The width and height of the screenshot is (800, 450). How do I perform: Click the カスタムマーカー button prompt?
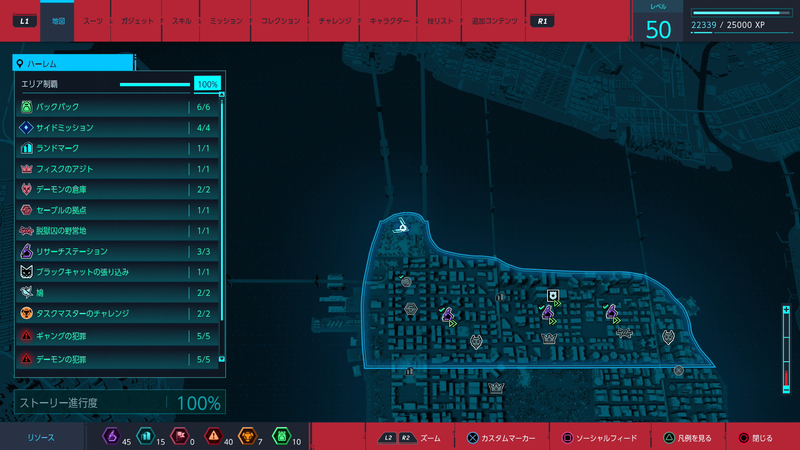501,438
